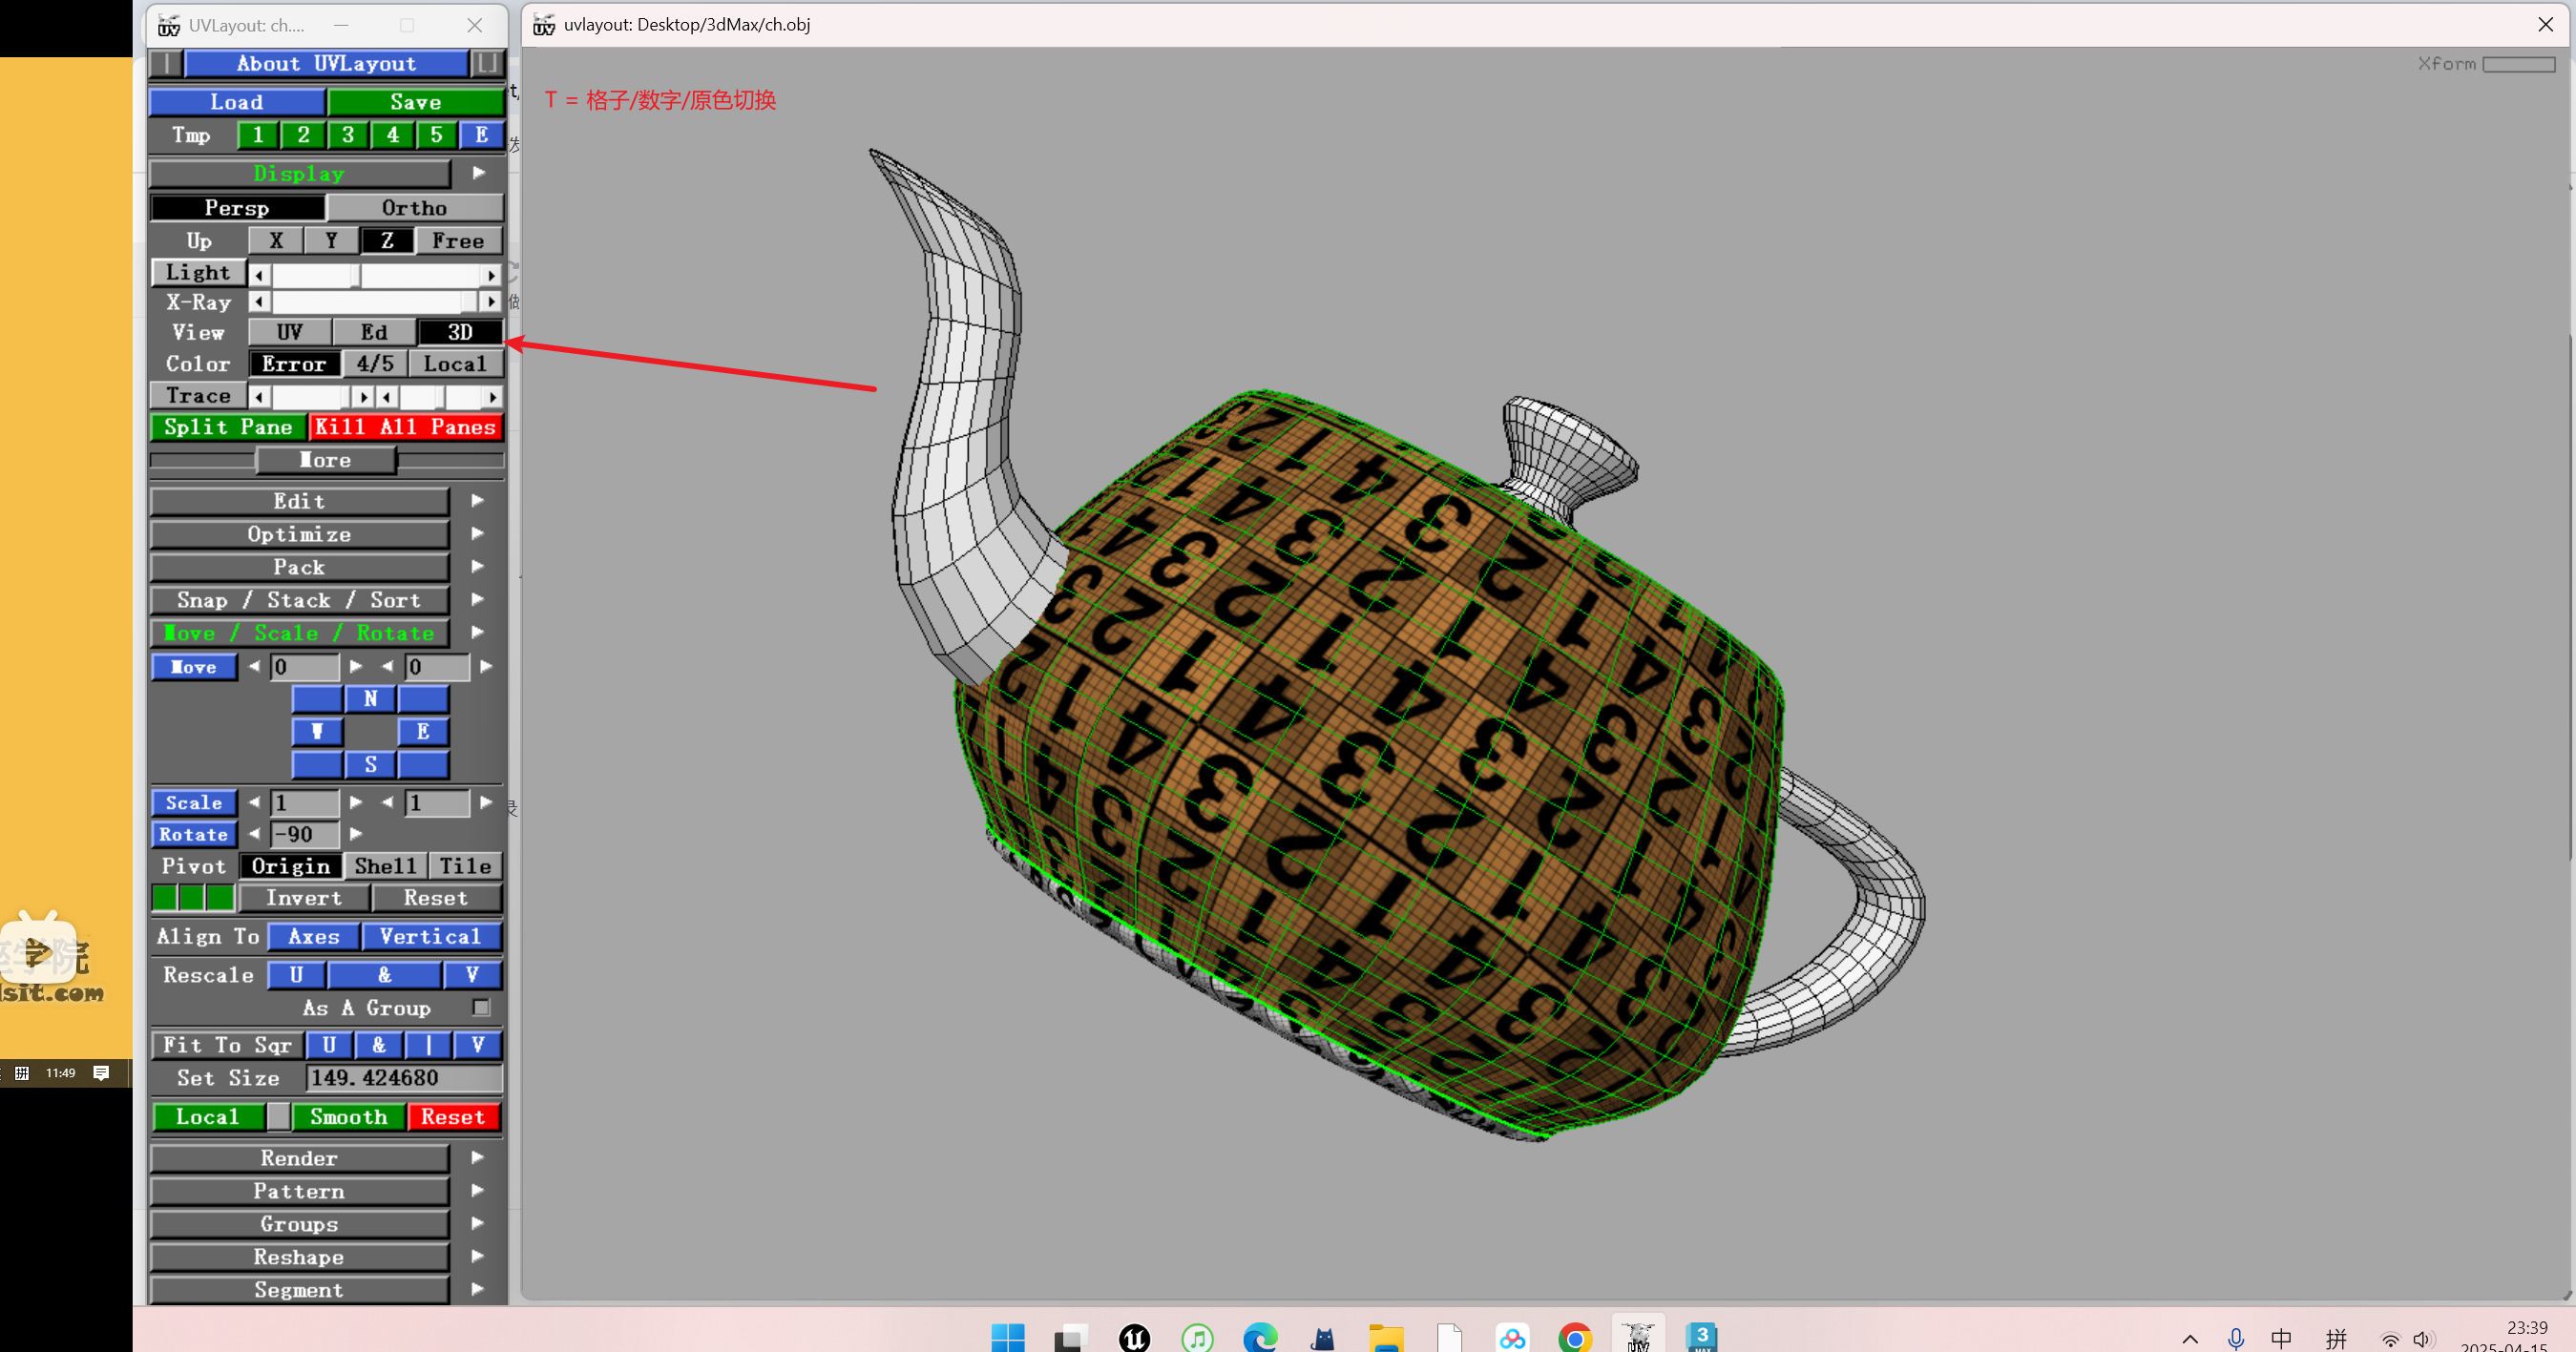Switch to the Ed view
Viewport: 2576px width, 1352px height.
click(x=374, y=332)
